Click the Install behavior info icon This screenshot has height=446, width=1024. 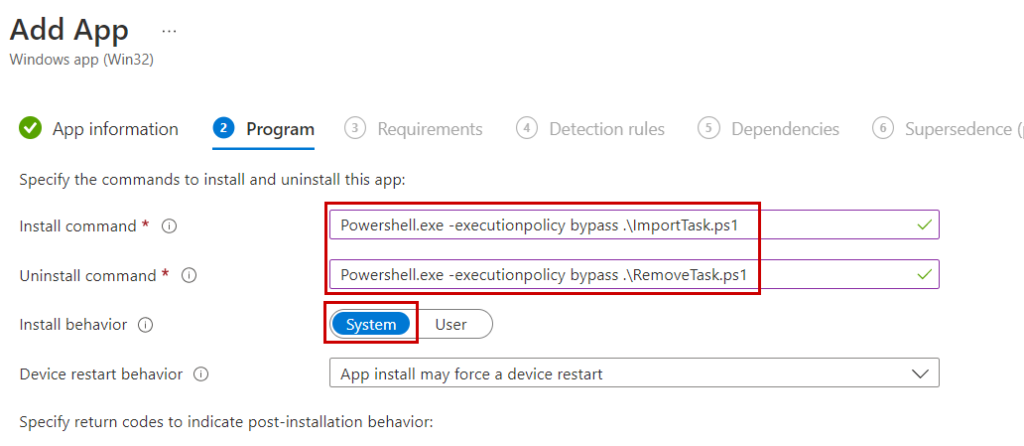coord(146,325)
